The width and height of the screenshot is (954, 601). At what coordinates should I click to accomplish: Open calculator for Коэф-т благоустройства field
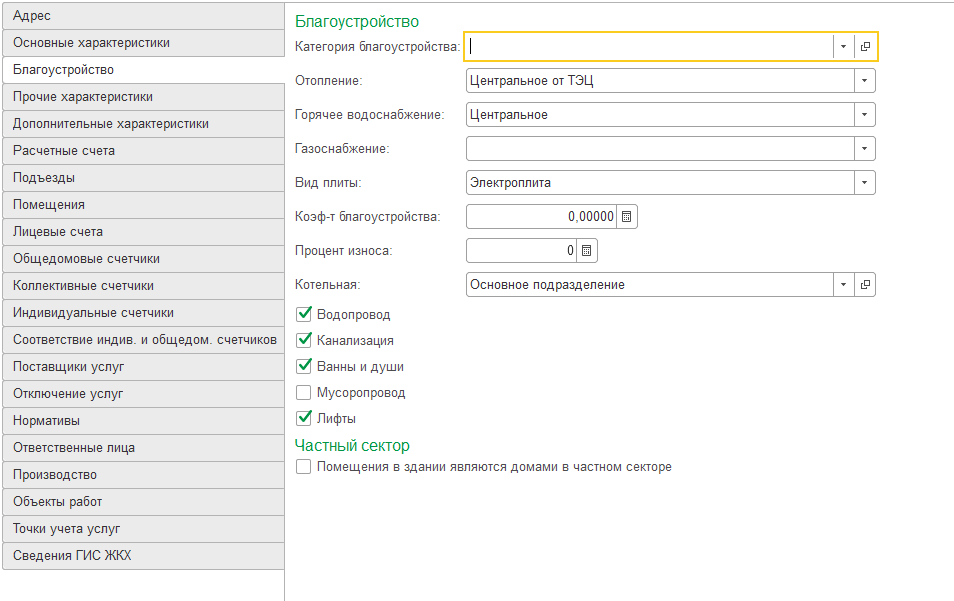click(626, 216)
